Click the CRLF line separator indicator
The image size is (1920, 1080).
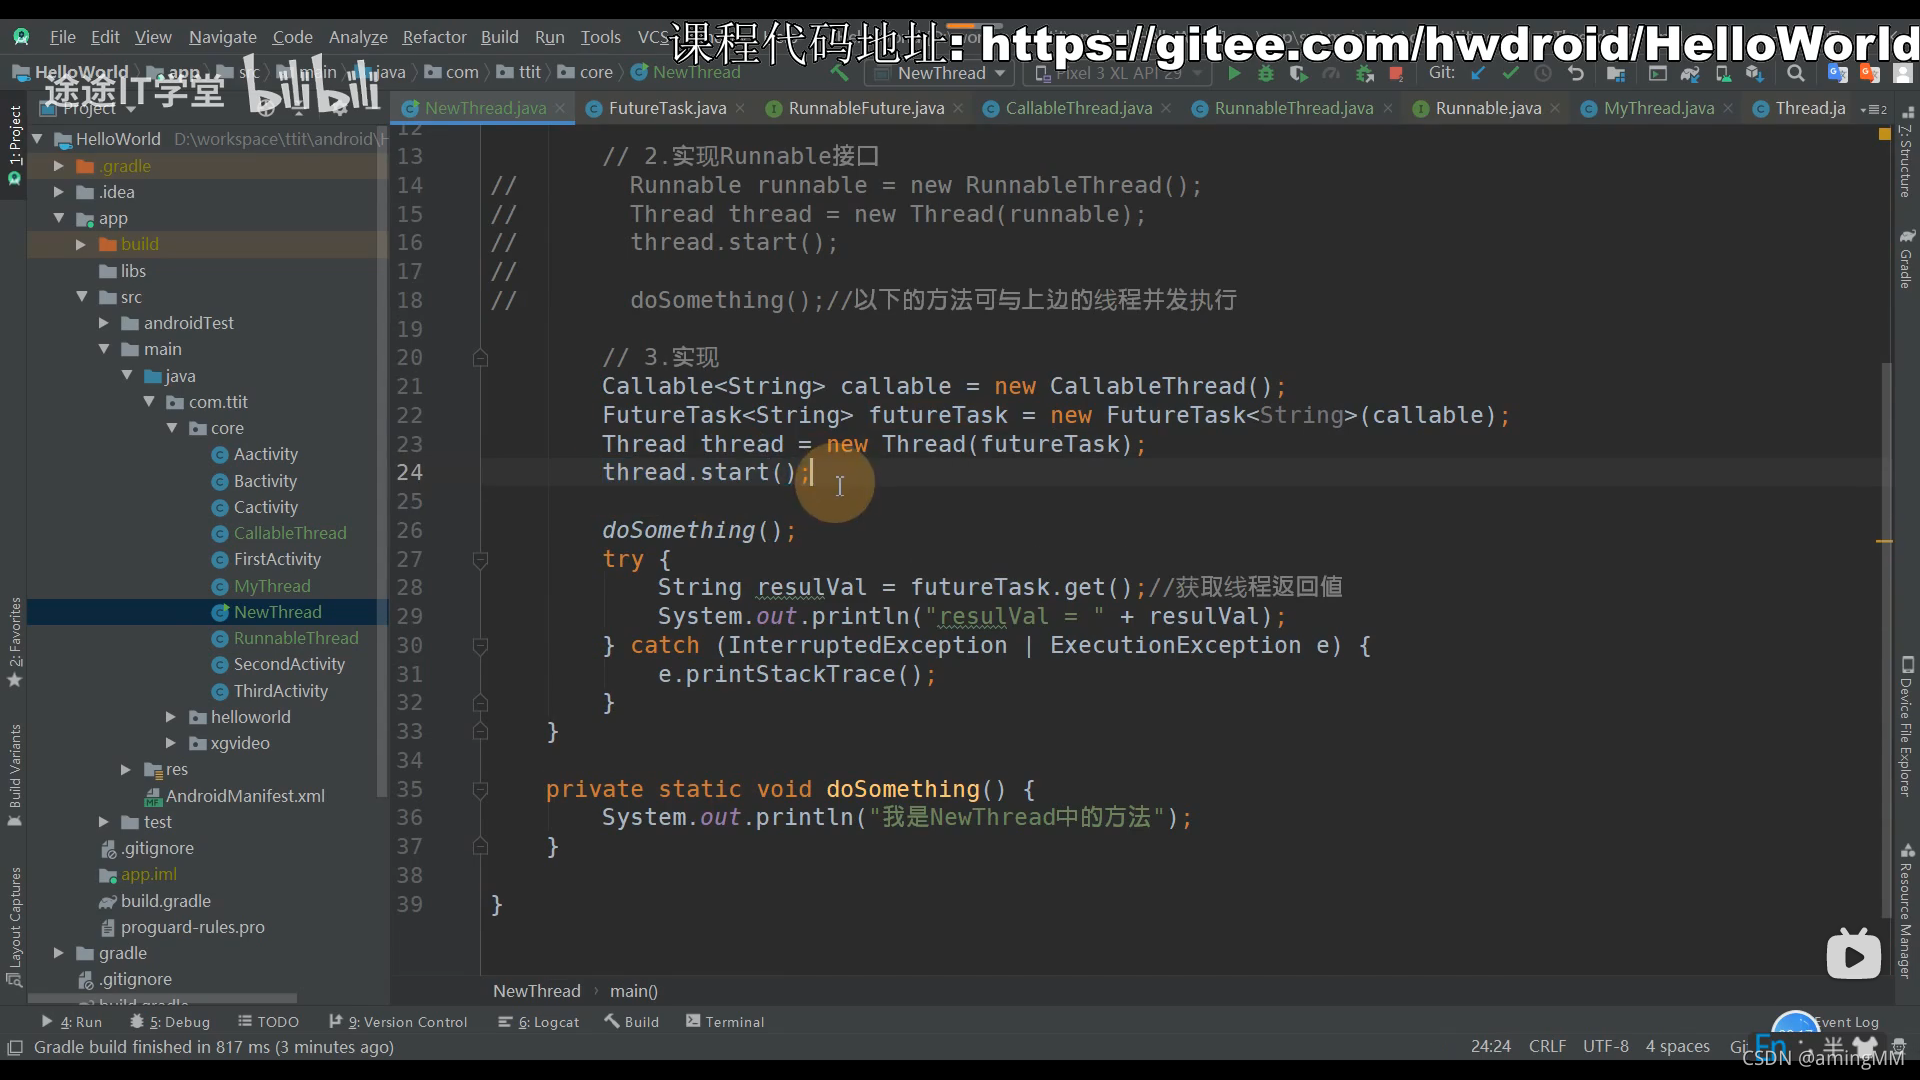pos(1547,1046)
